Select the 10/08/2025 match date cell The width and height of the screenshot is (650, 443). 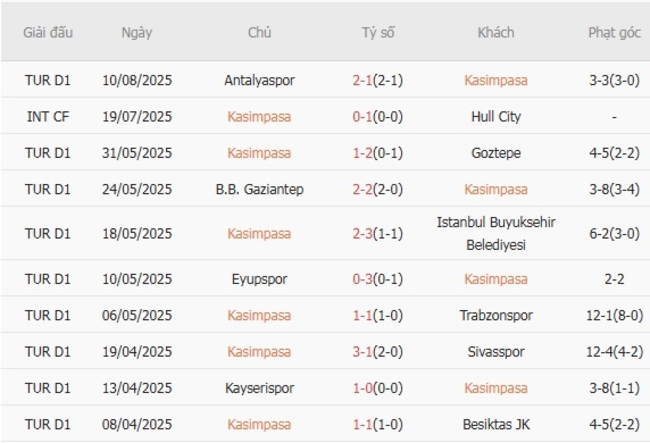pyautogui.click(x=137, y=80)
